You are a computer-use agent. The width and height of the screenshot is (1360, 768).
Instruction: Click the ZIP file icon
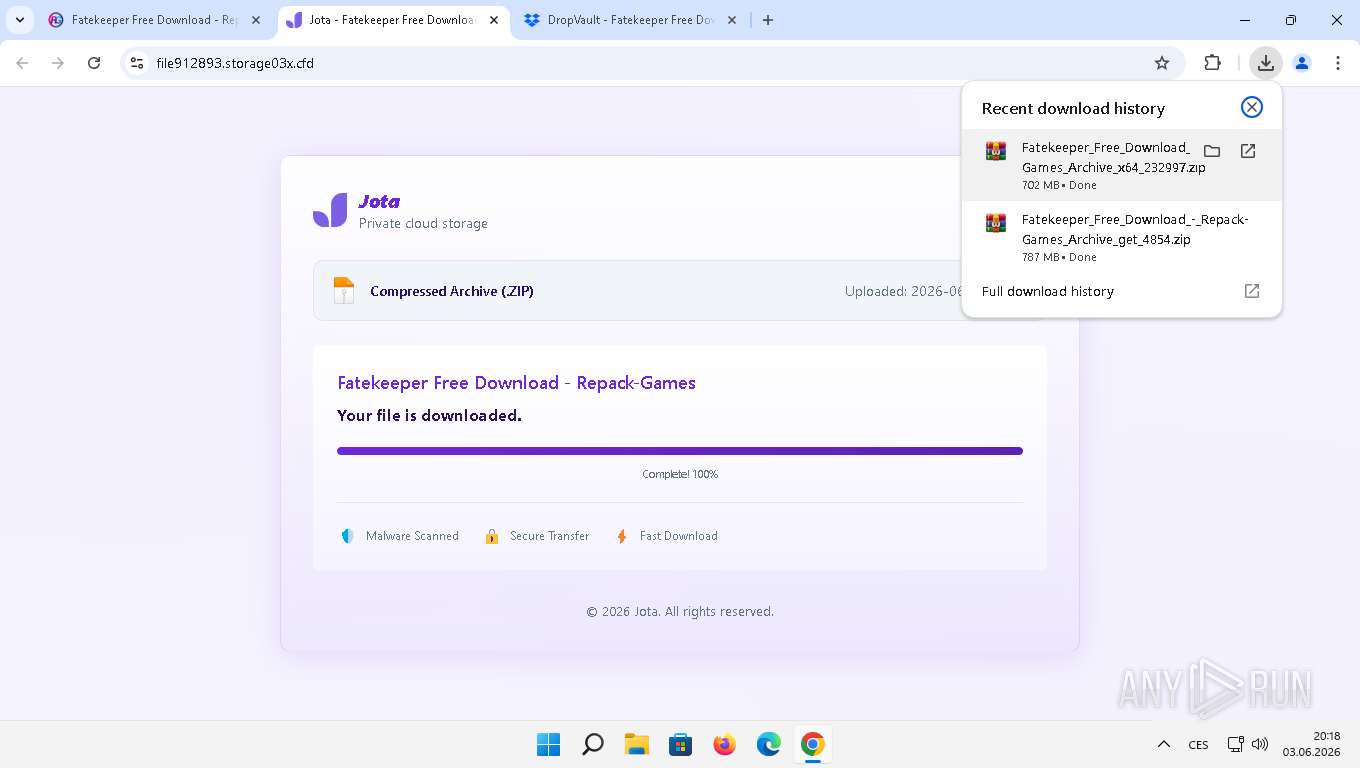344,291
